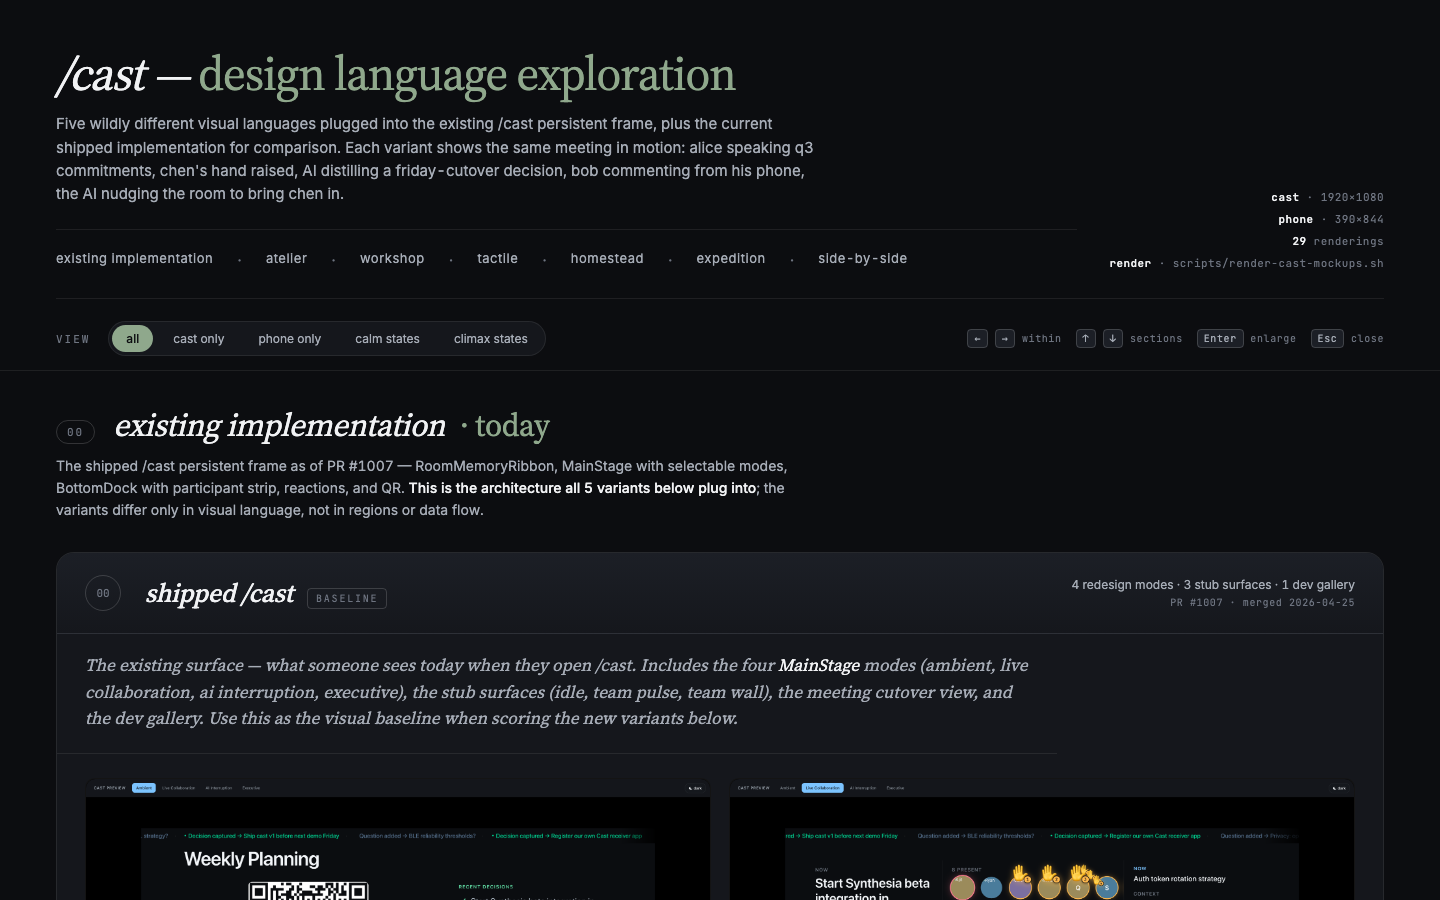
Task: Show only 'climax states'
Action: tap(491, 339)
